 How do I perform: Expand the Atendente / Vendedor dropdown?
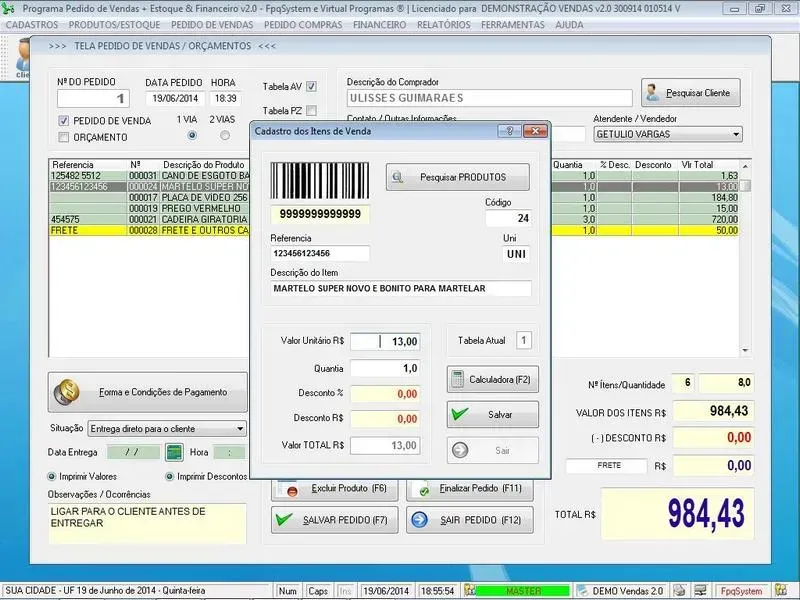[736, 134]
